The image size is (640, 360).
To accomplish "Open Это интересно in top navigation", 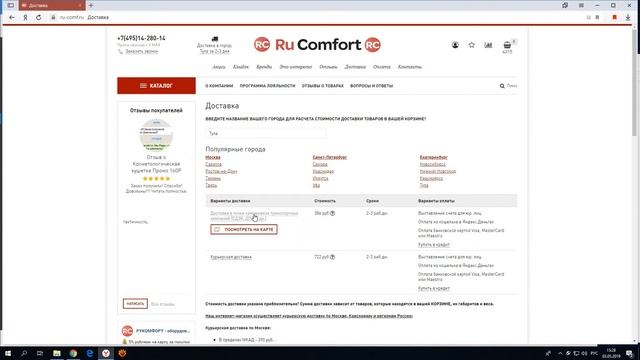I will click(296, 67).
